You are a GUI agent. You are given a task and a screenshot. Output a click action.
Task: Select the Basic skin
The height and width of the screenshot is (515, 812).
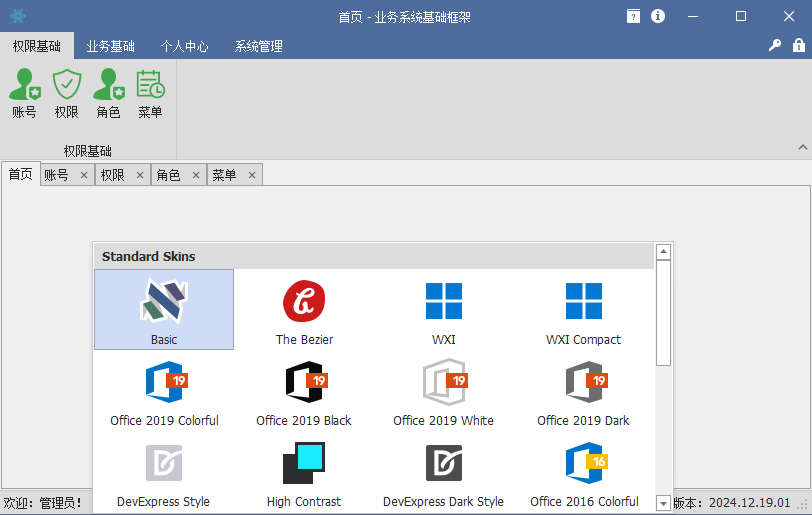pos(164,309)
